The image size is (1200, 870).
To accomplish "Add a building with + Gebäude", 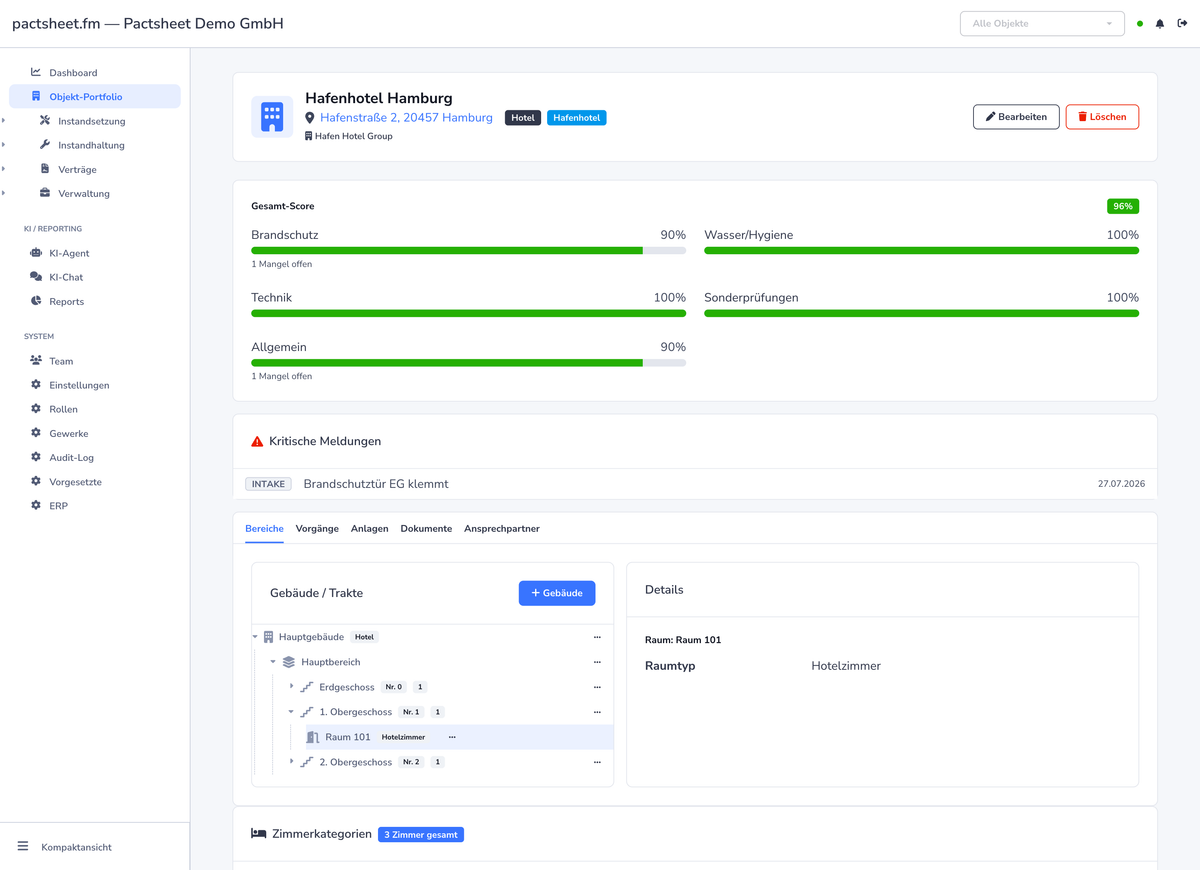I will pos(557,593).
